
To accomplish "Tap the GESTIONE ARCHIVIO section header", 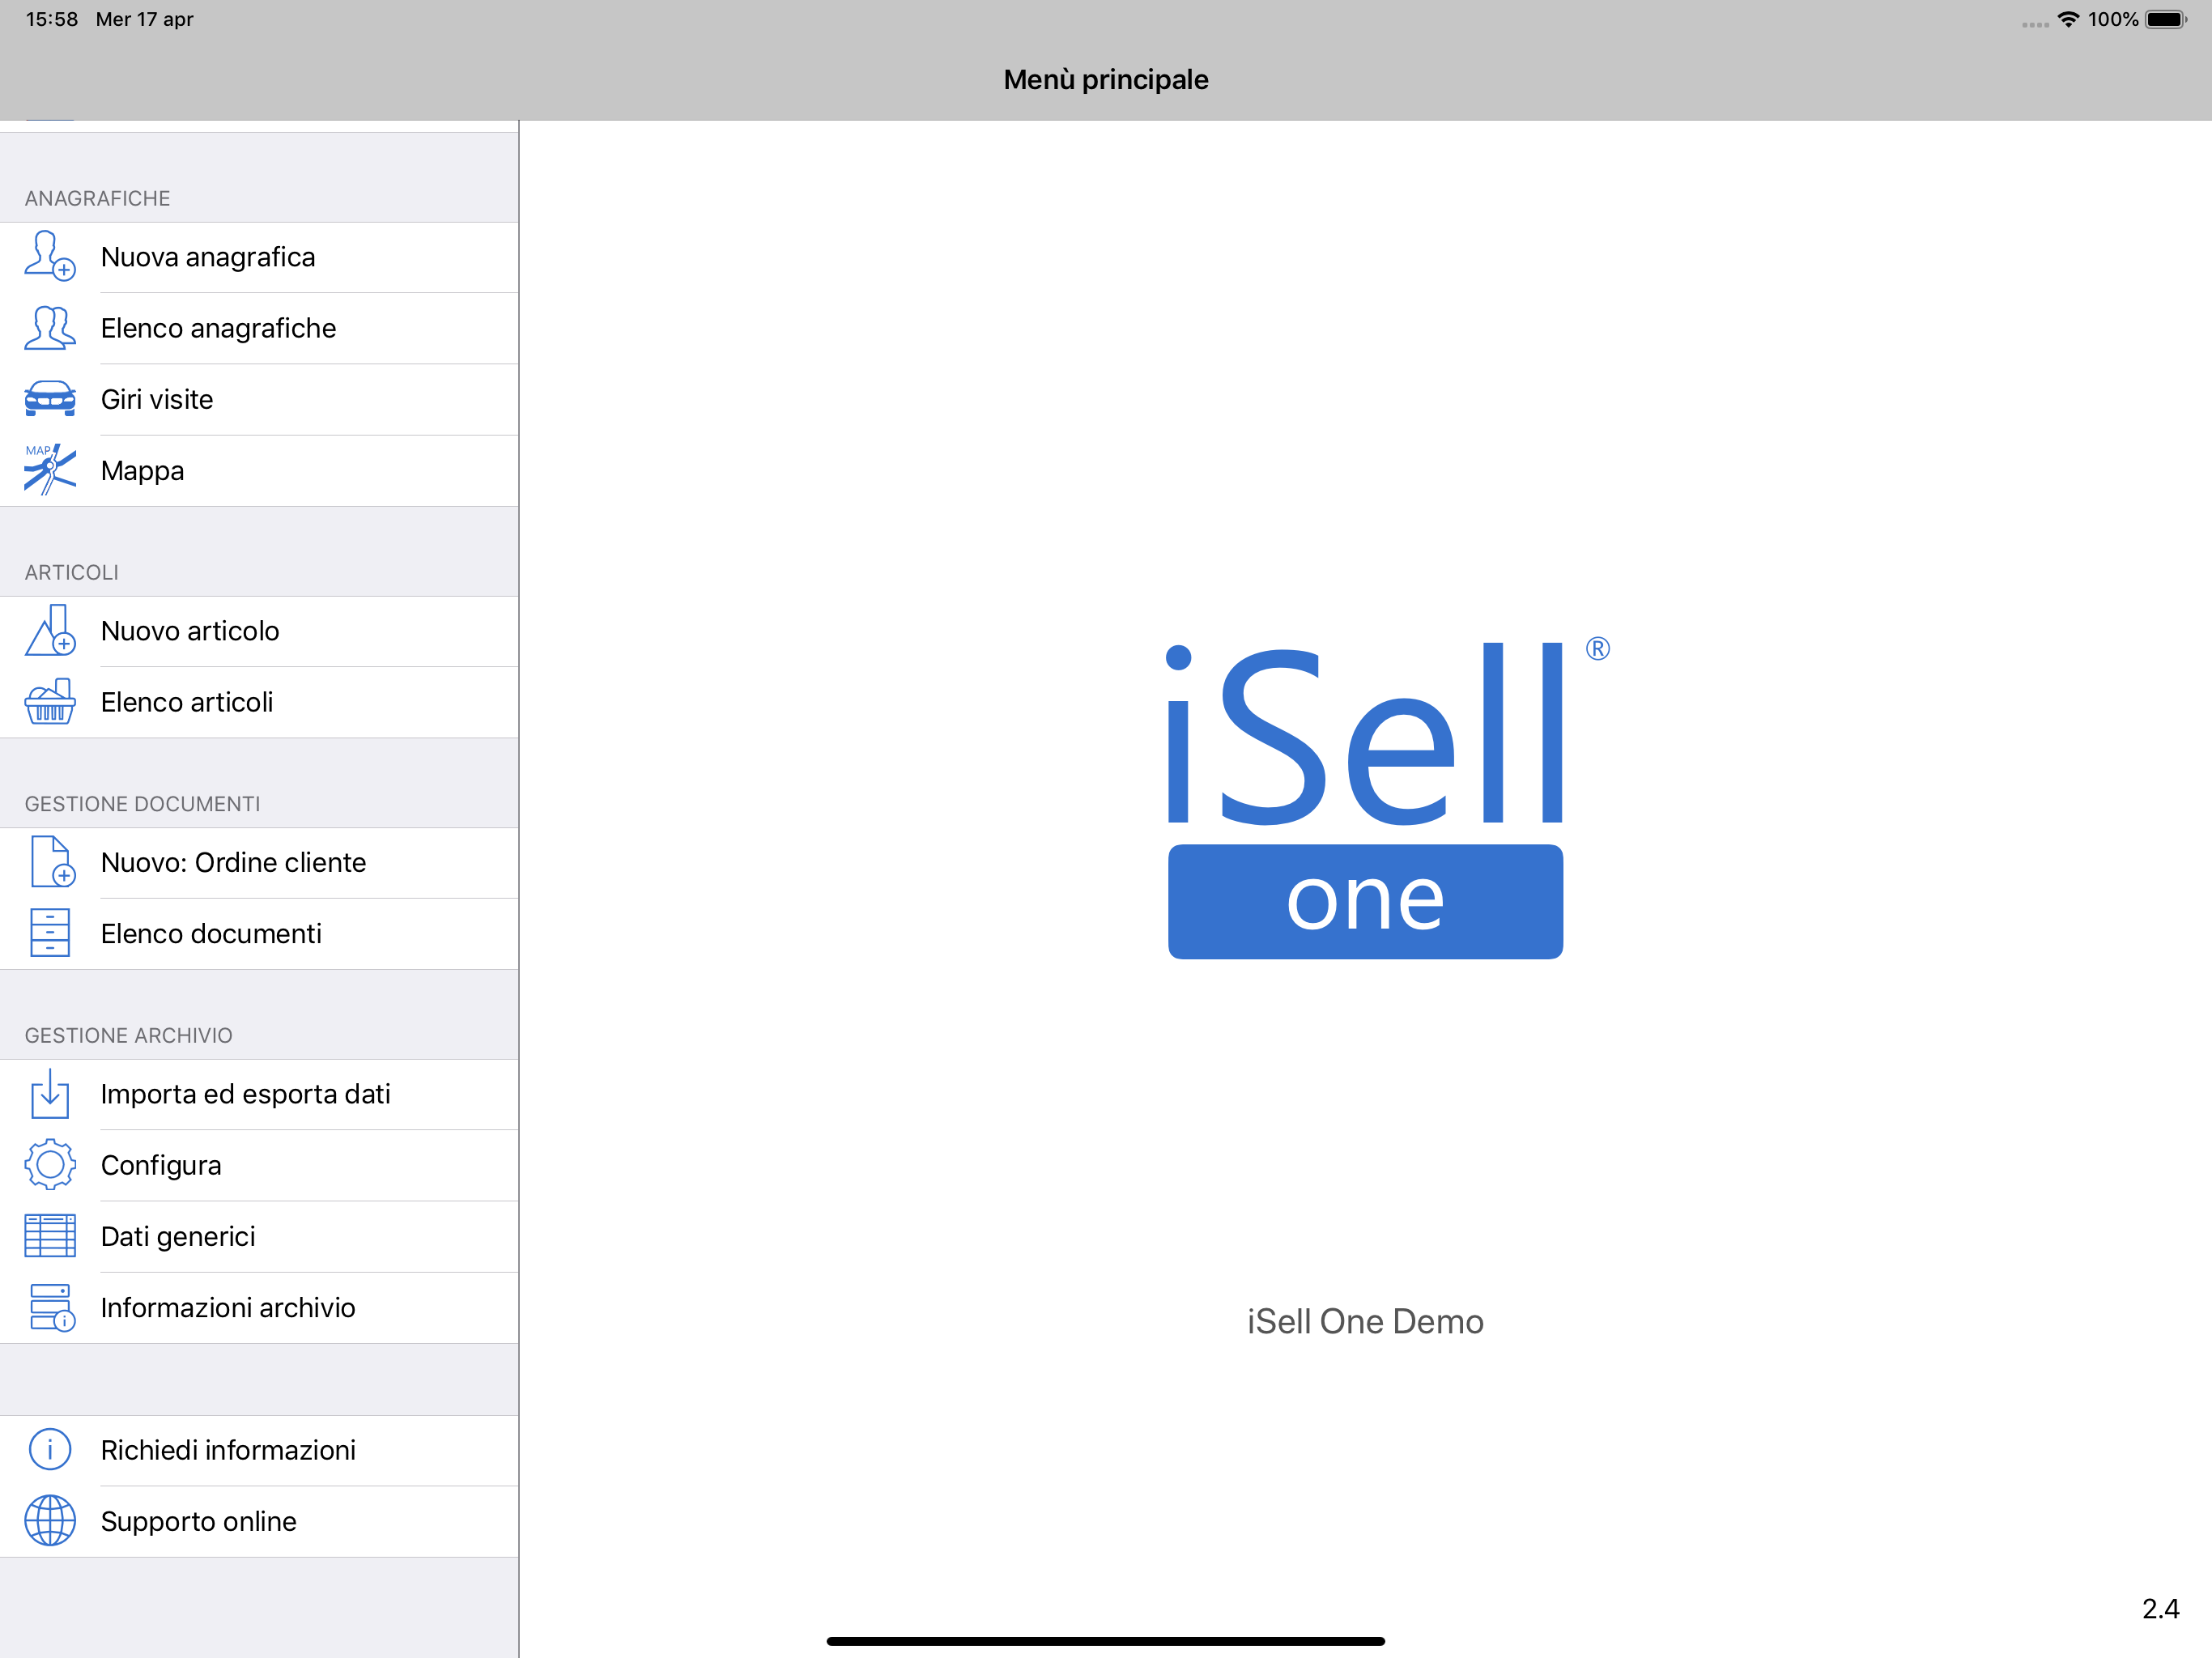I will 129,1035.
